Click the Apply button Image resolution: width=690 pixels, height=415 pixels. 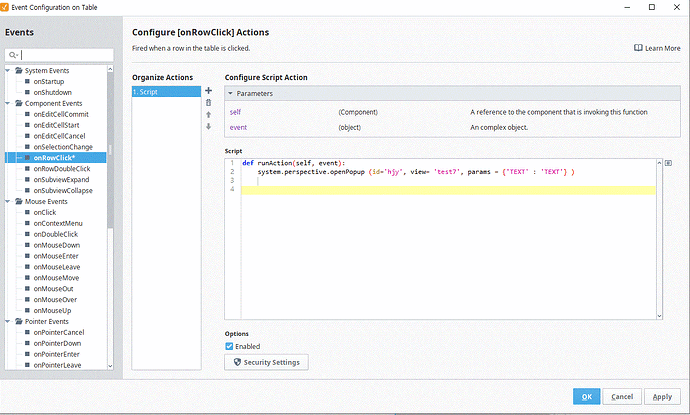click(662, 397)
